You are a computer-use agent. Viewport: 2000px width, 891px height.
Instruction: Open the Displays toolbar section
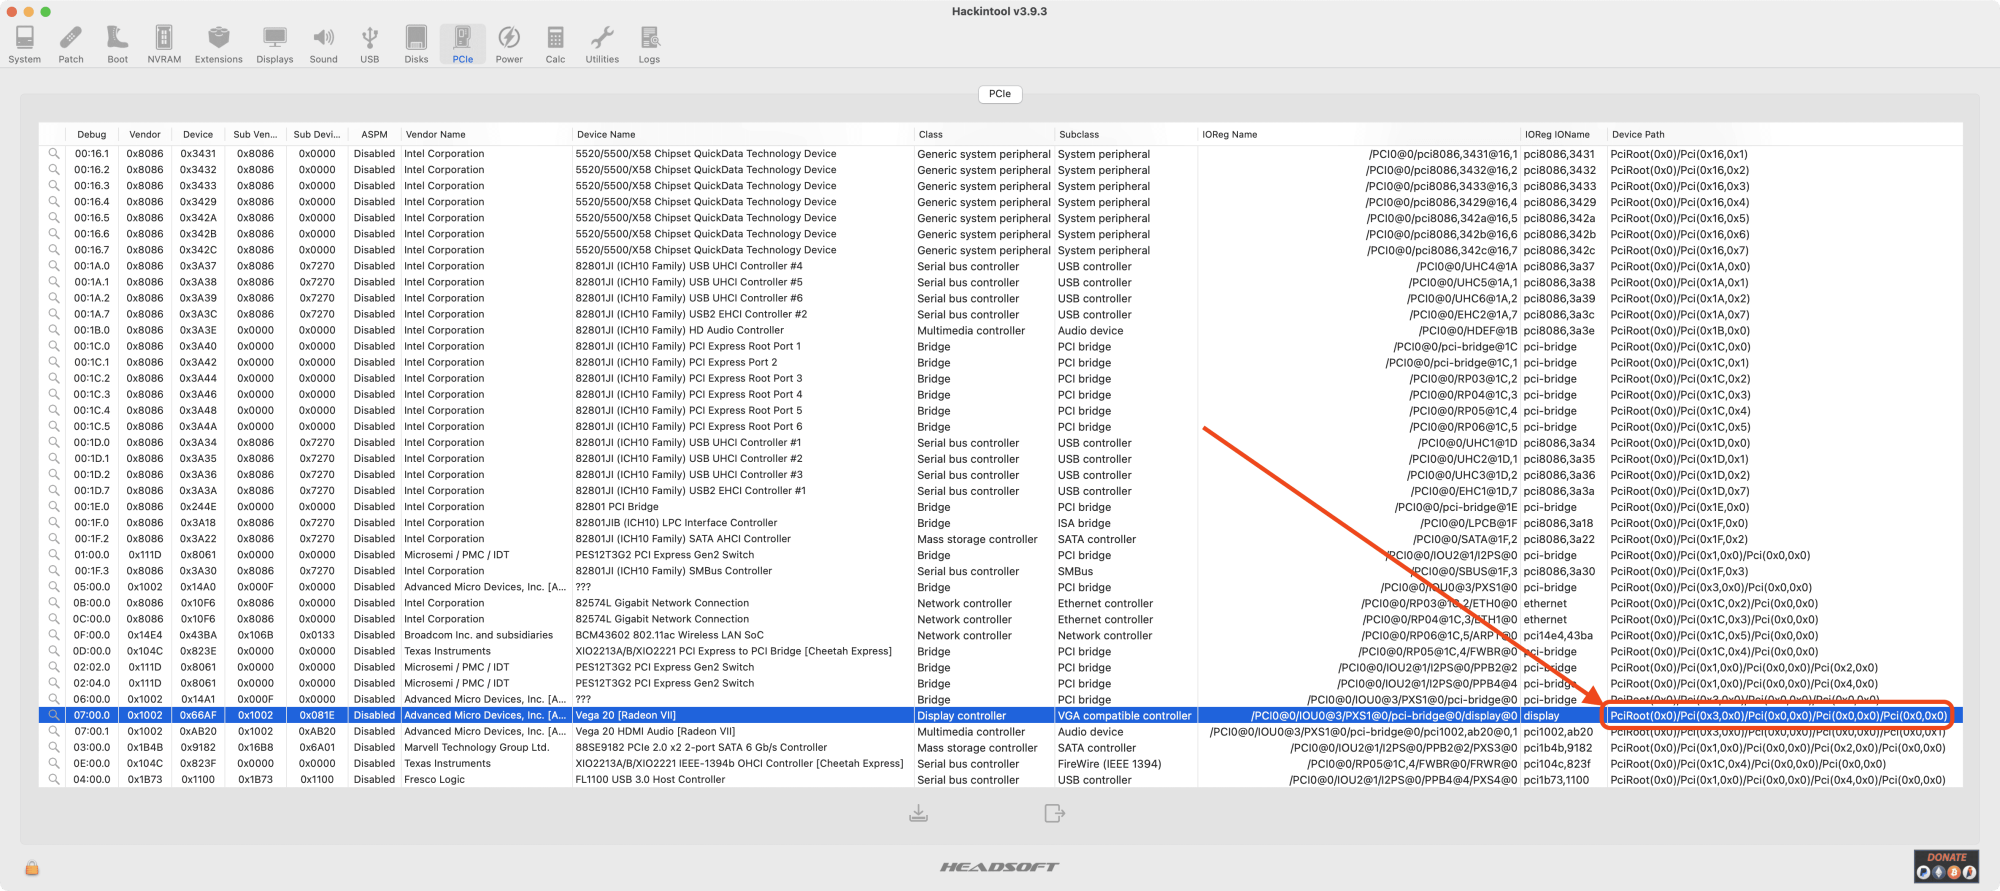[275, 44]
